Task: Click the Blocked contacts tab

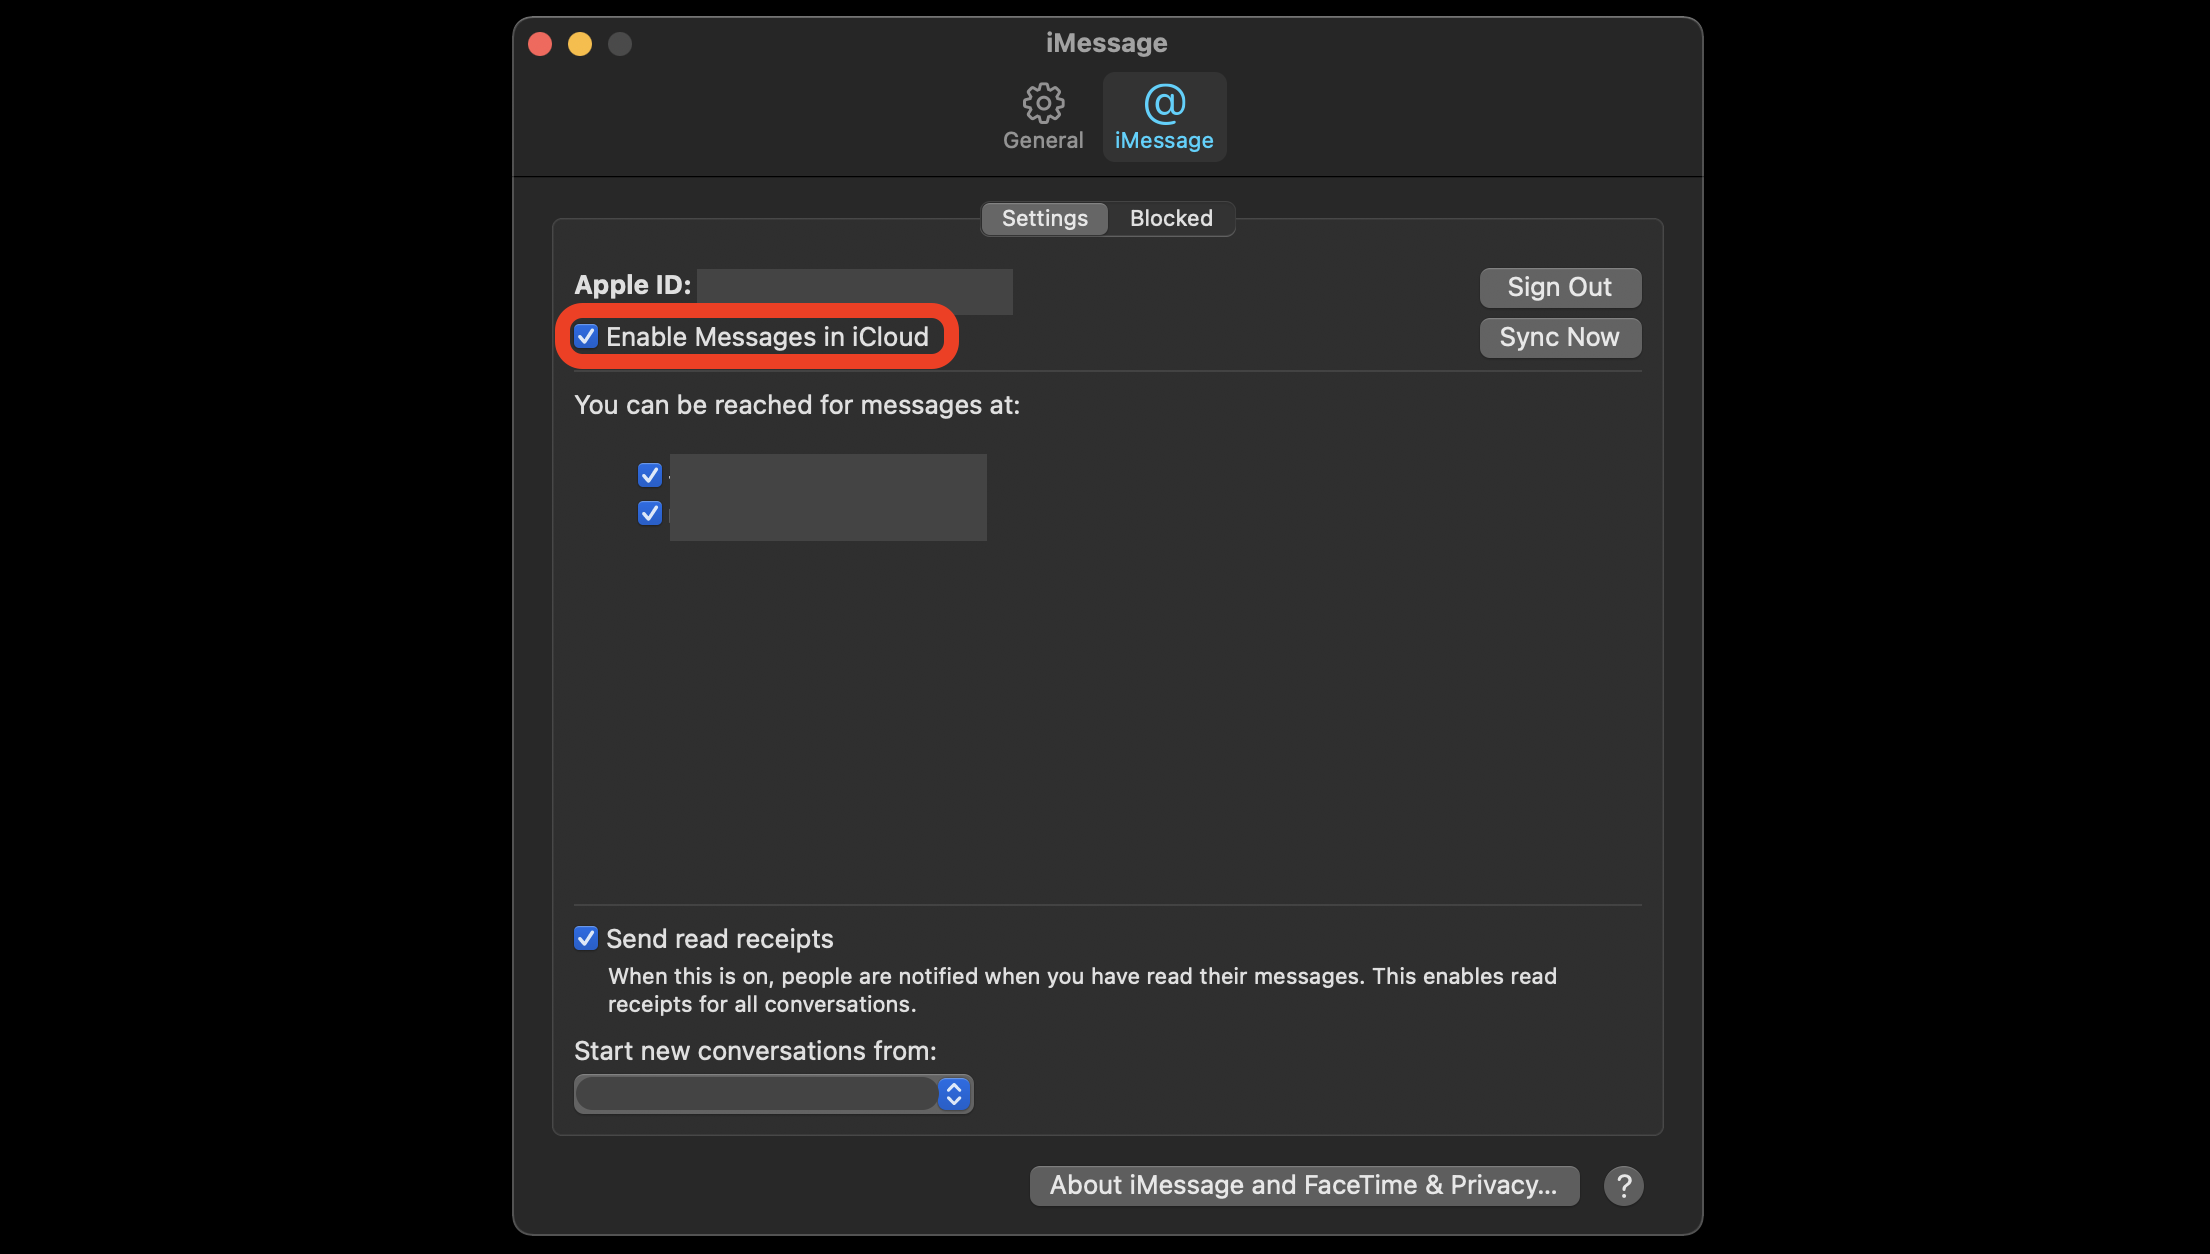Action: pyautogui.click(x=1170, y=217)
